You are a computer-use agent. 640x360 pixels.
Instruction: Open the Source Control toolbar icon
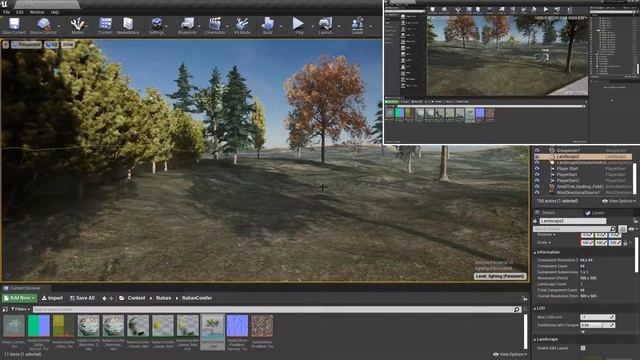tap(43, 24)
